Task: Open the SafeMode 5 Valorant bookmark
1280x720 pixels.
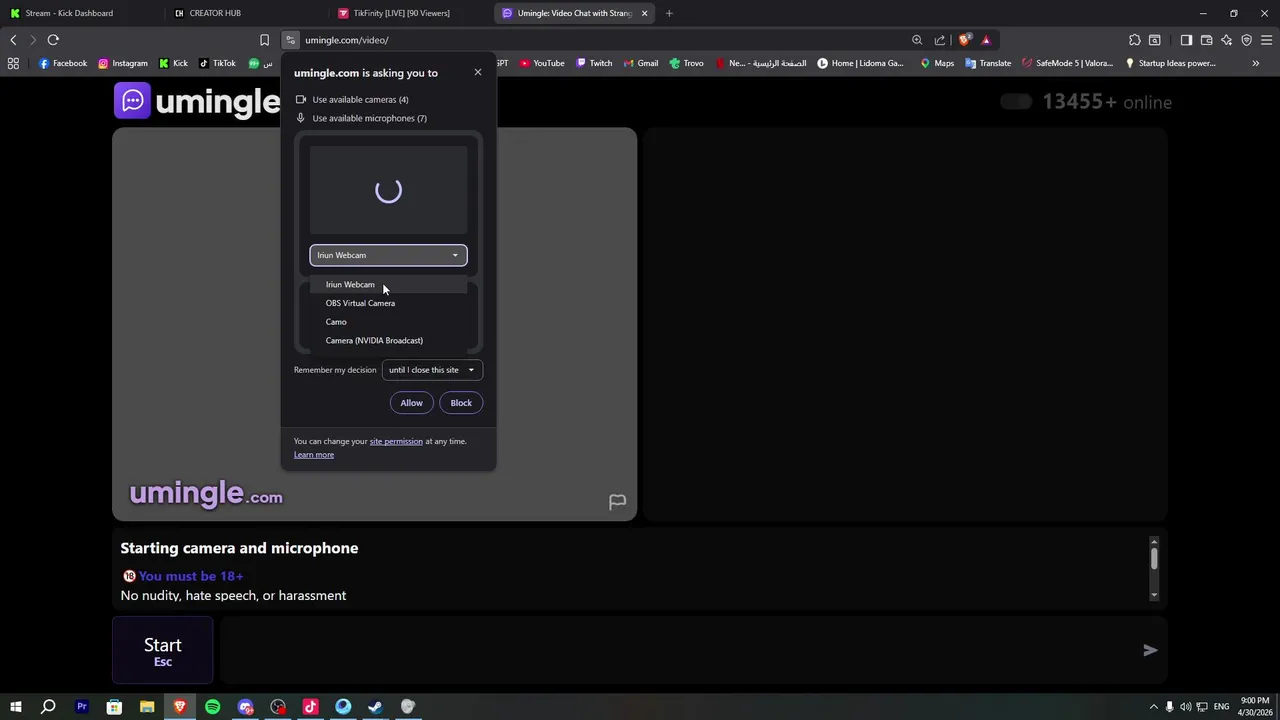Action: [x=1067, y=63]
